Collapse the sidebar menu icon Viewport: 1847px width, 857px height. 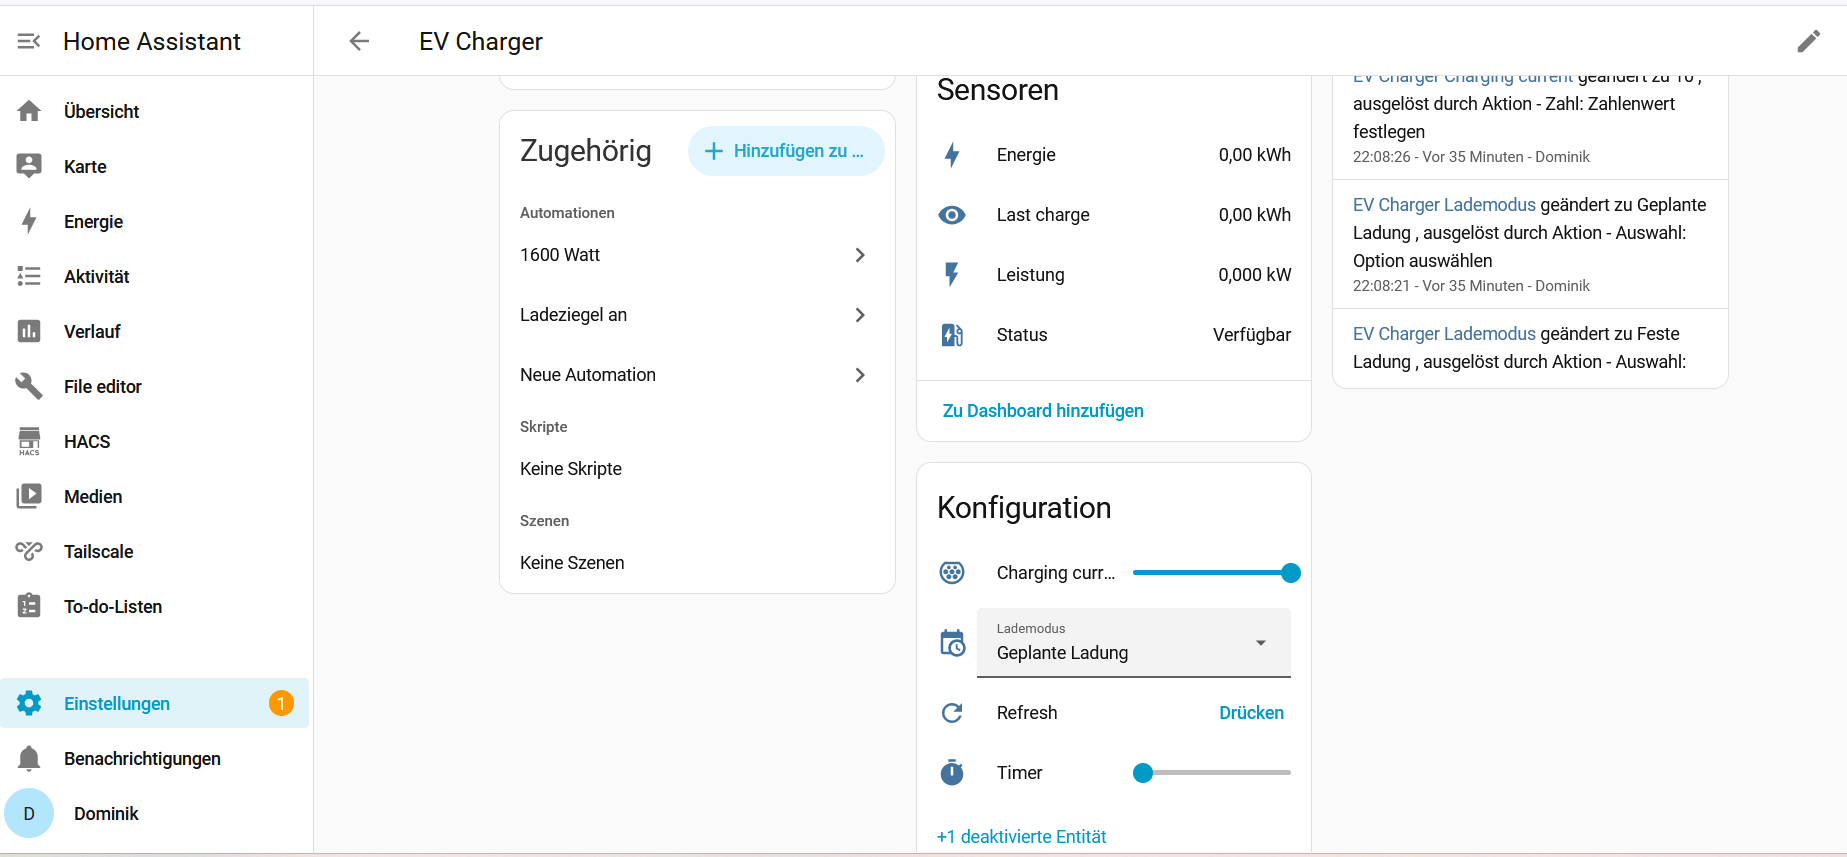click(x=29, y=41)
